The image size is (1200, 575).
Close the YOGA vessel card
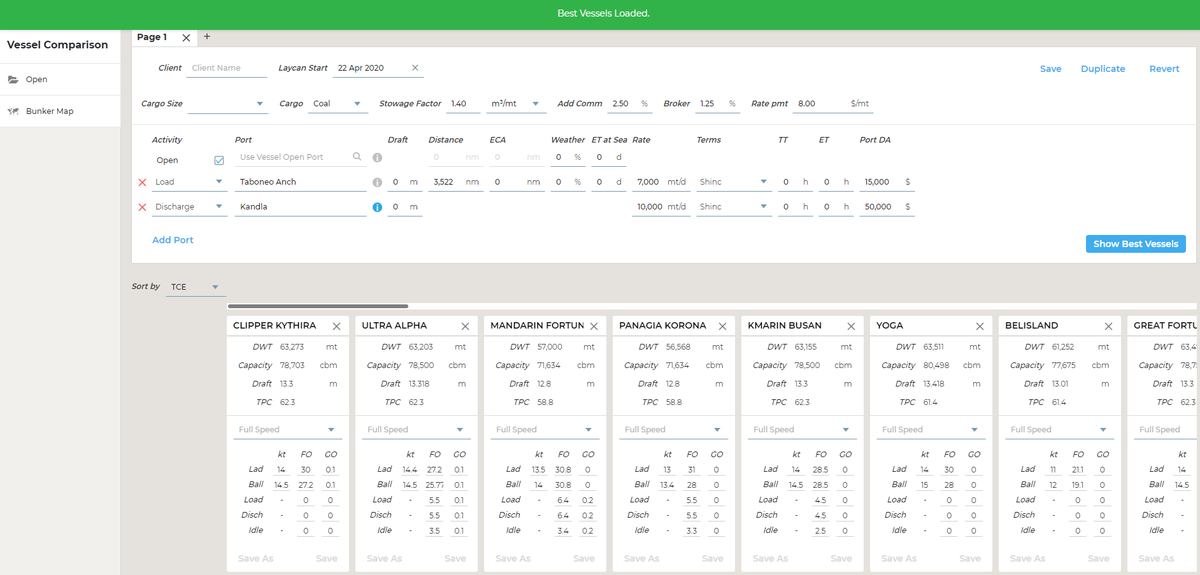coord(980,326)
